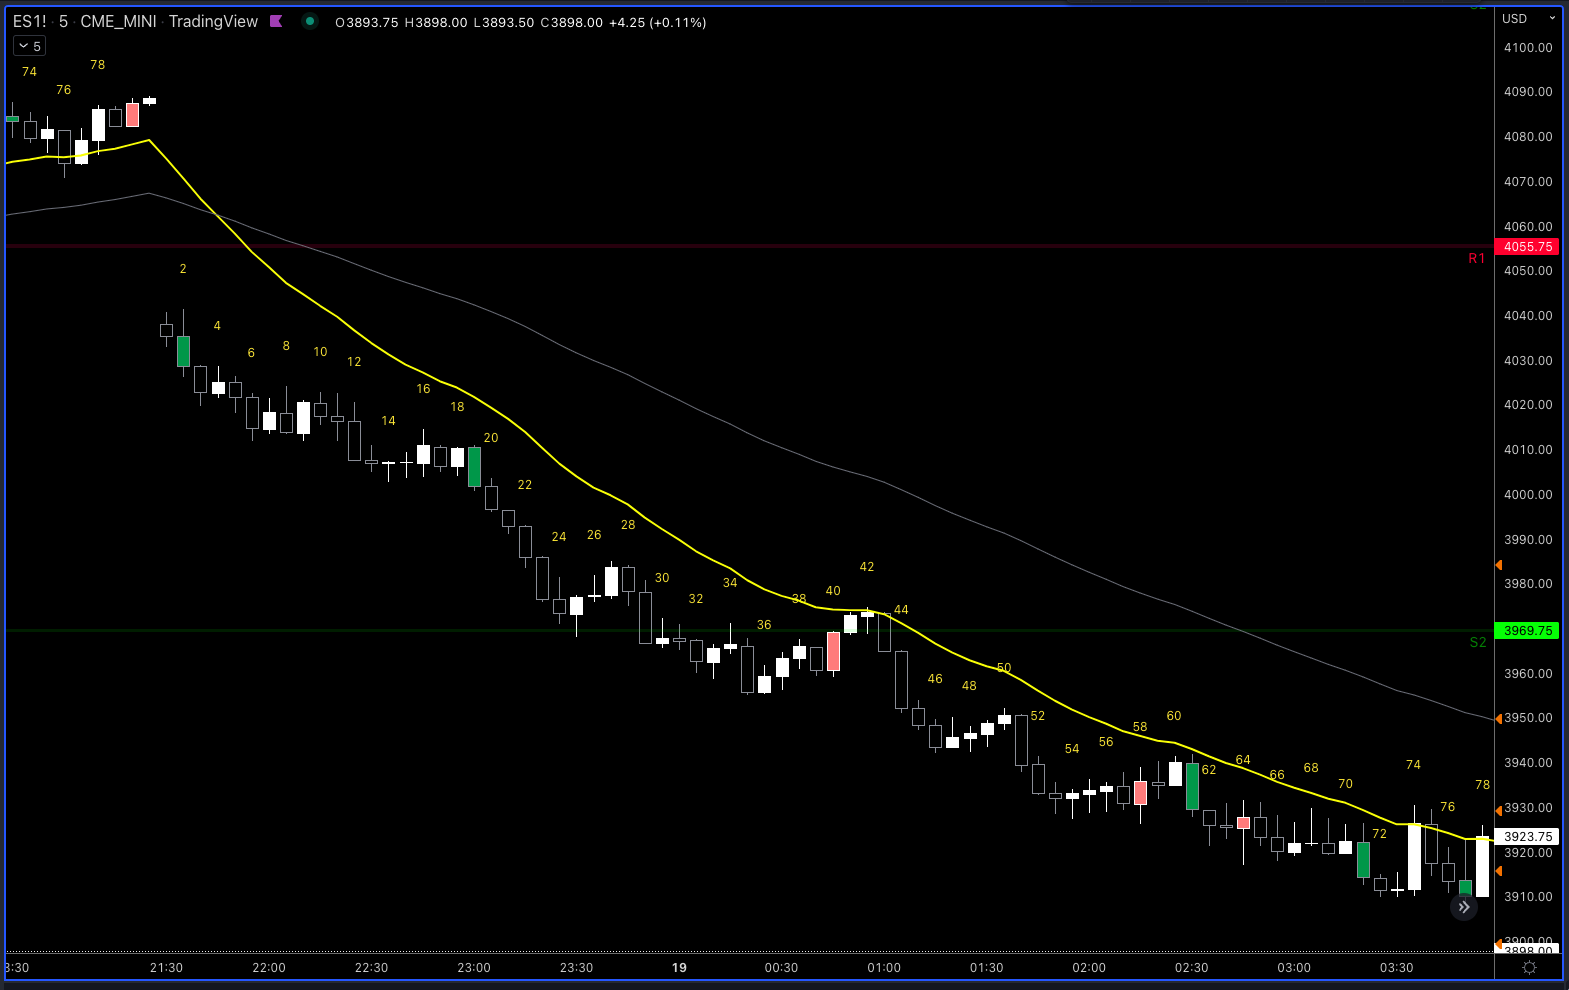This screenshot has height=990, width=1569.
Task: Click the green S2 pivot label
Action: [1478, 643]
